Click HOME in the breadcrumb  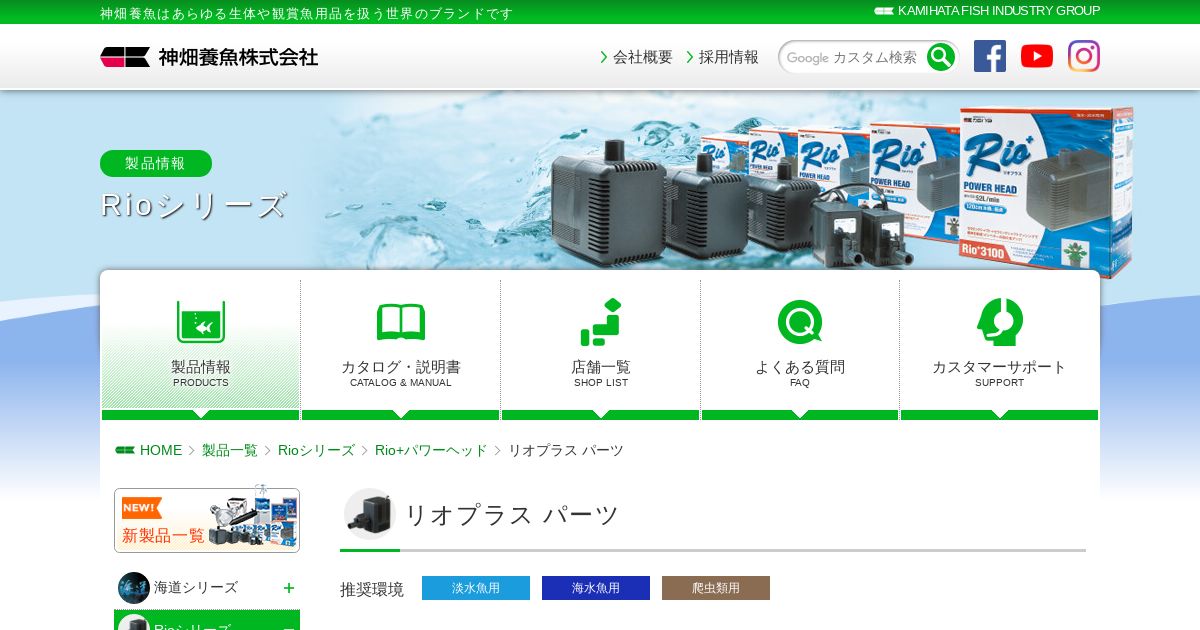(161, 450)
